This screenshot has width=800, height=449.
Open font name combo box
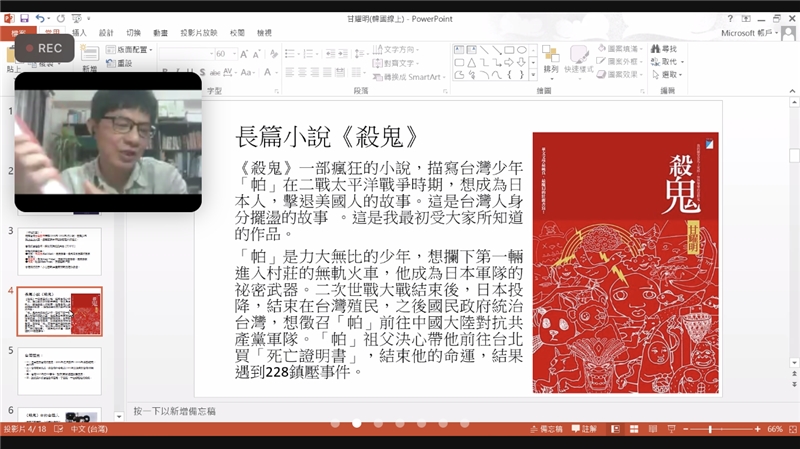tap(187, 54)
